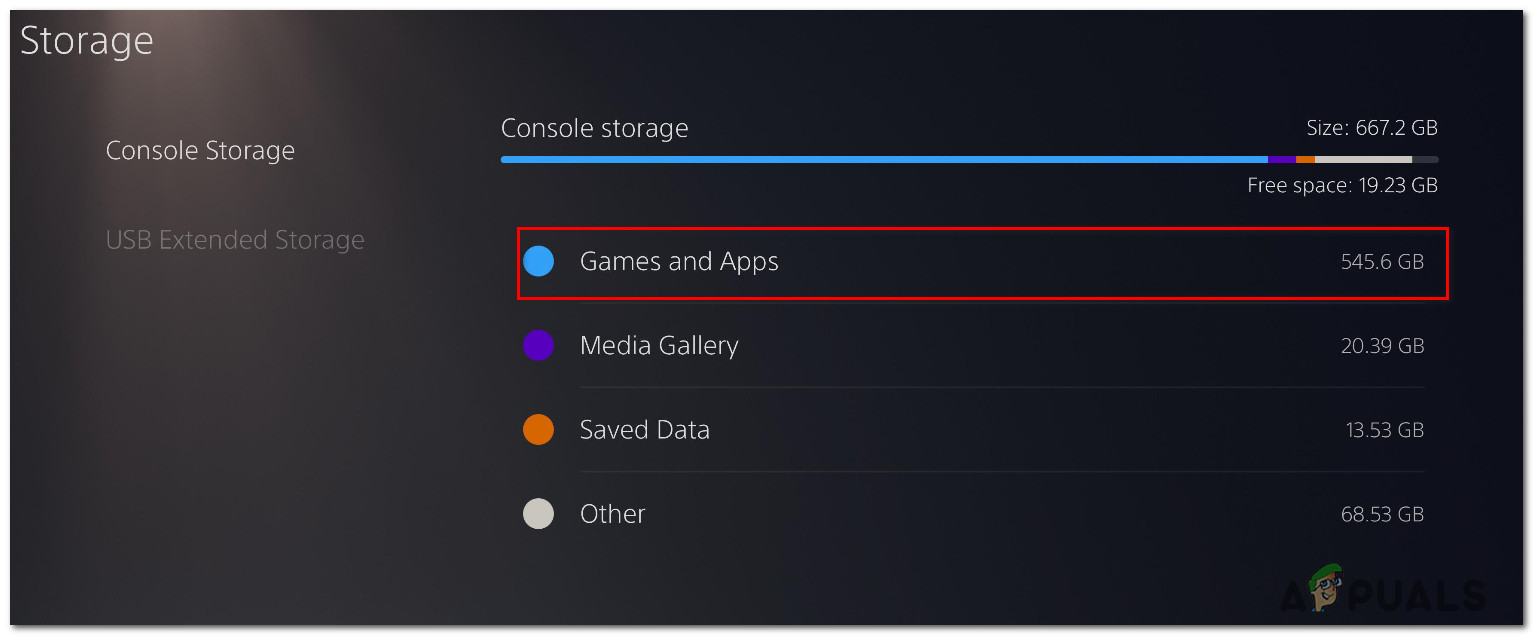Click the orange Saved Data circle icon

tap(538, 430)
